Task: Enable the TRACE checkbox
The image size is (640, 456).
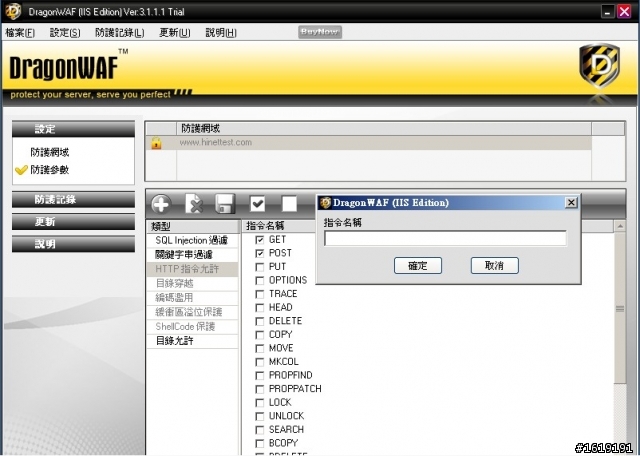Action: click(260, 294)
